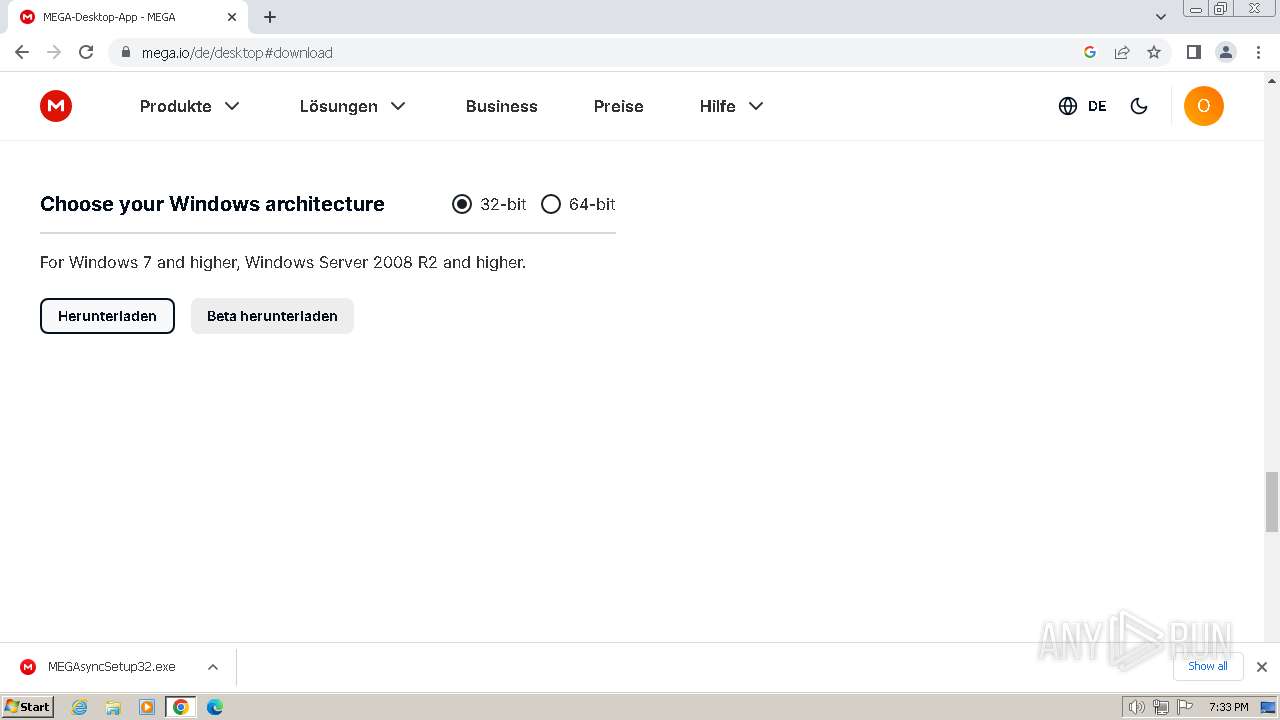Open the orange user avatar menu
The image size is (1280, 720).
point(1204,106)
